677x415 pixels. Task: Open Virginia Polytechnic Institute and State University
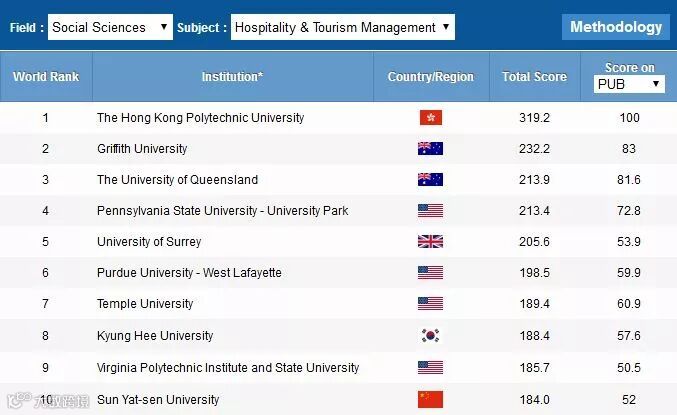pyautogui.click(x=228, y=368)
